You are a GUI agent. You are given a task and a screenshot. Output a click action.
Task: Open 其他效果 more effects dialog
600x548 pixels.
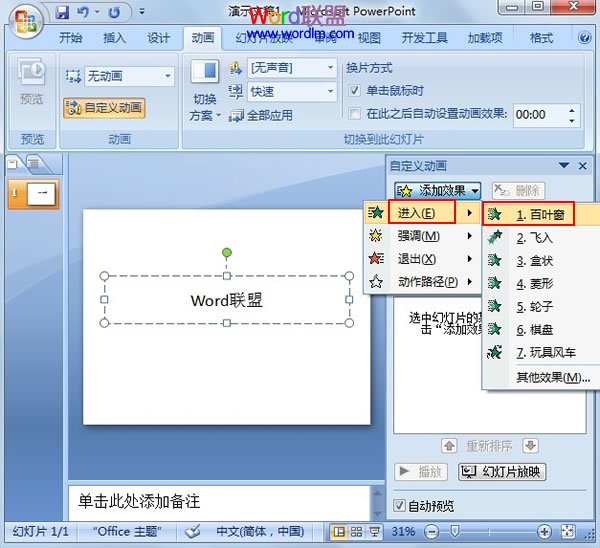pyautogui.click(x=553, y=377)
